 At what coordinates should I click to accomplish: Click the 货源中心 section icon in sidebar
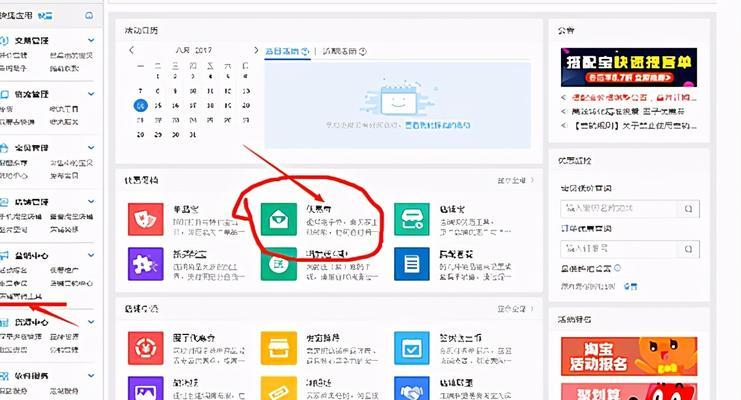(x=4, y=322)
